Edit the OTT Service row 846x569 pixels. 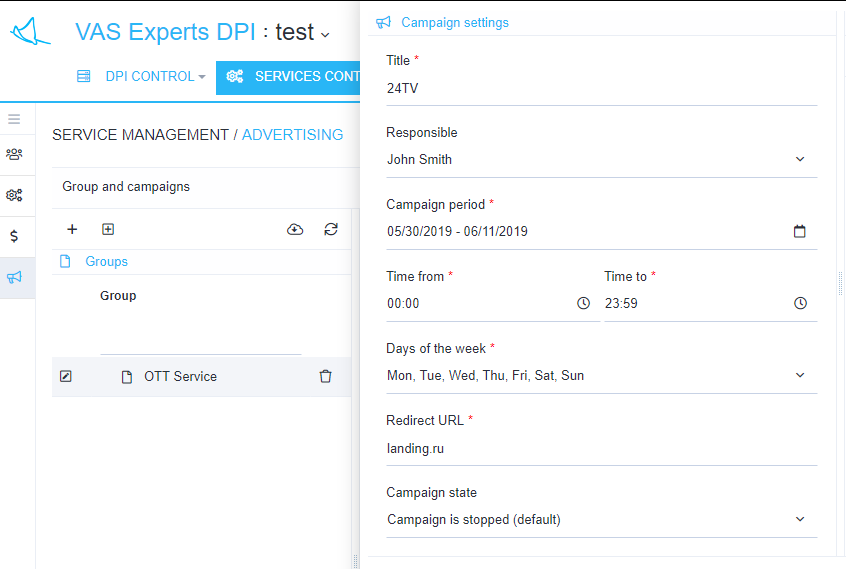(x=66, y=376)
